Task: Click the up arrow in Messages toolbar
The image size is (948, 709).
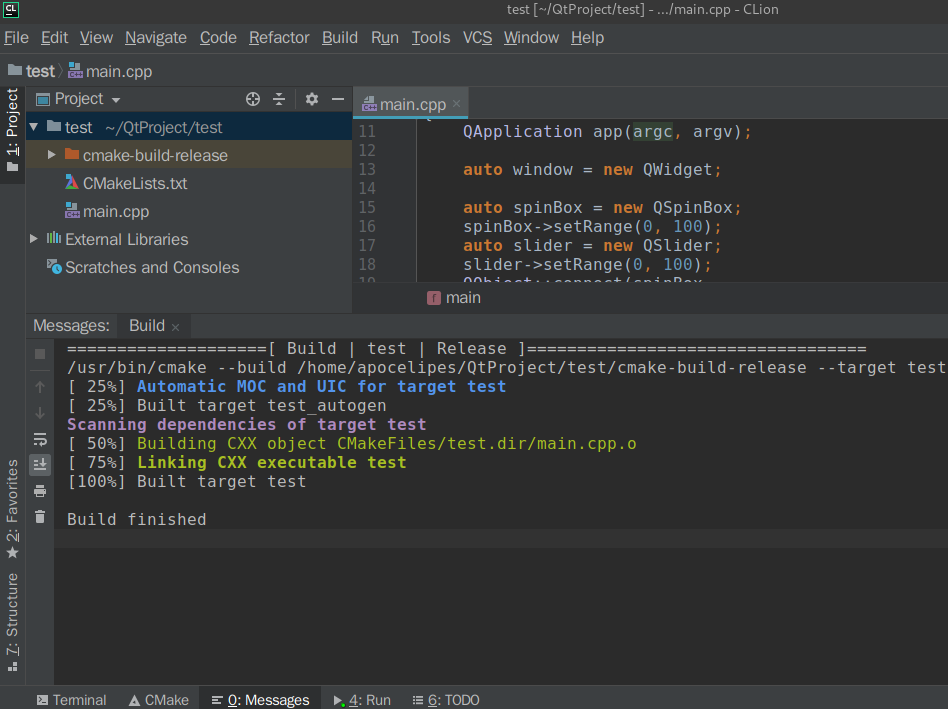Action: 40,387
